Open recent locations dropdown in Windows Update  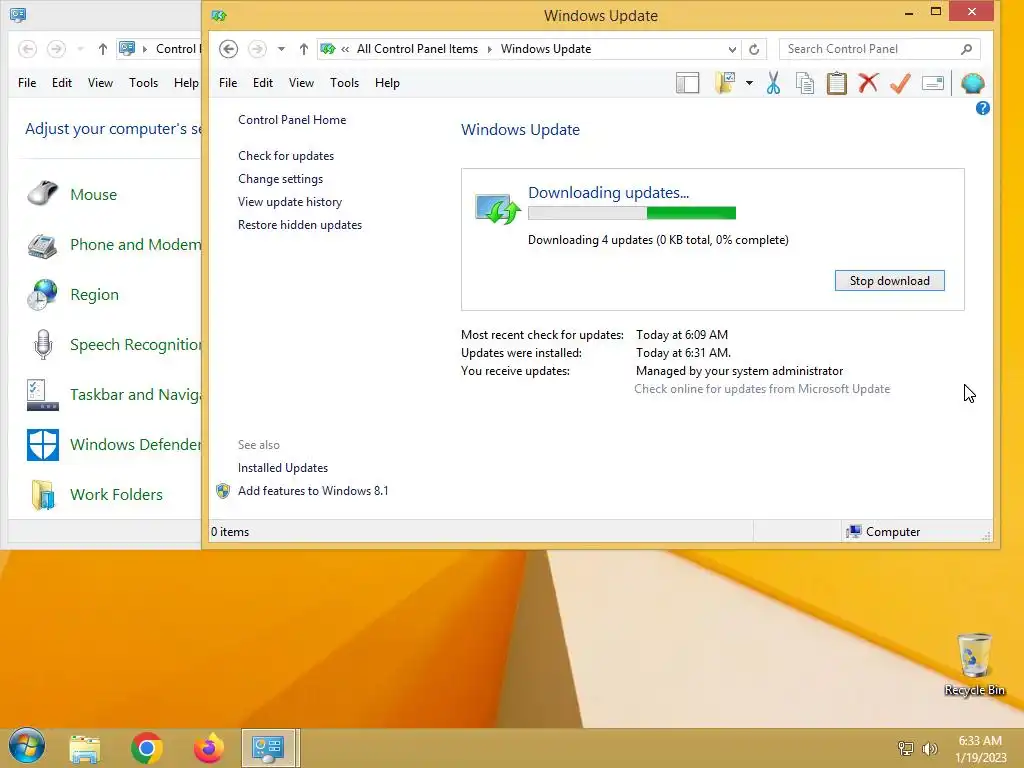(x=281, y=49)
